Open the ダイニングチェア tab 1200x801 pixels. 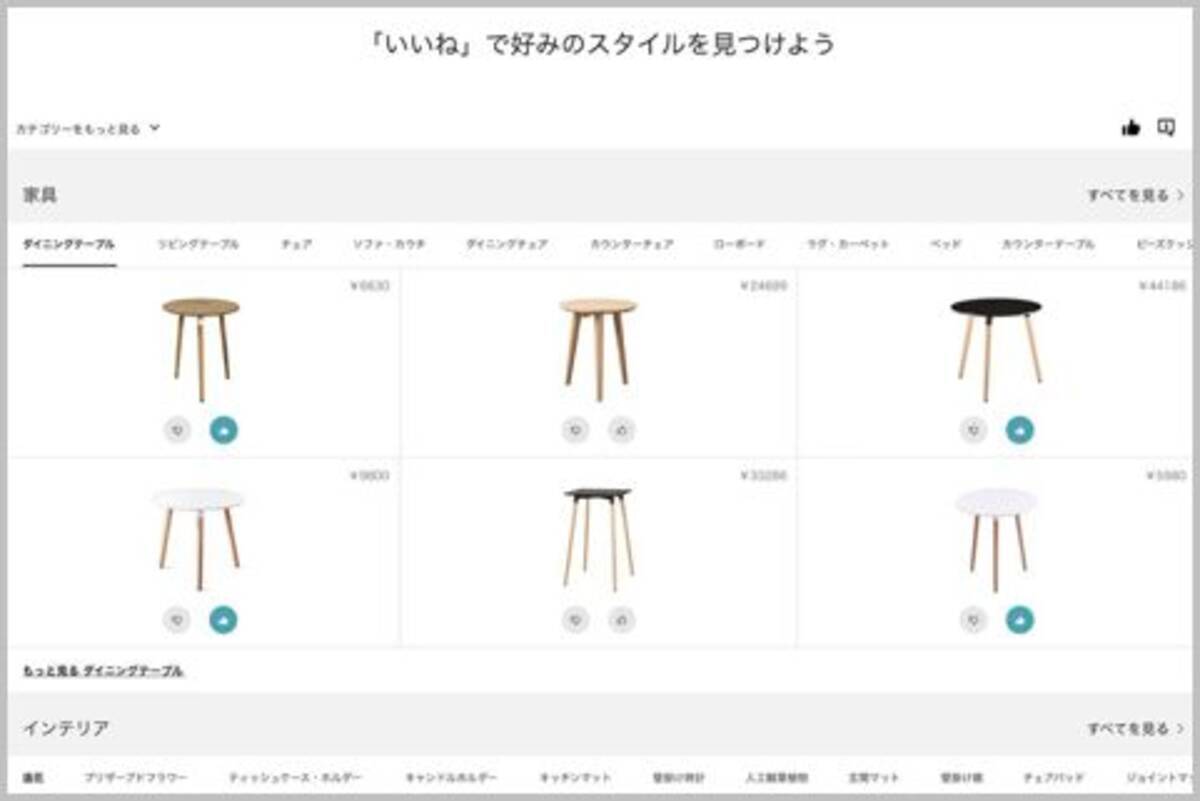tap(507, 244)
